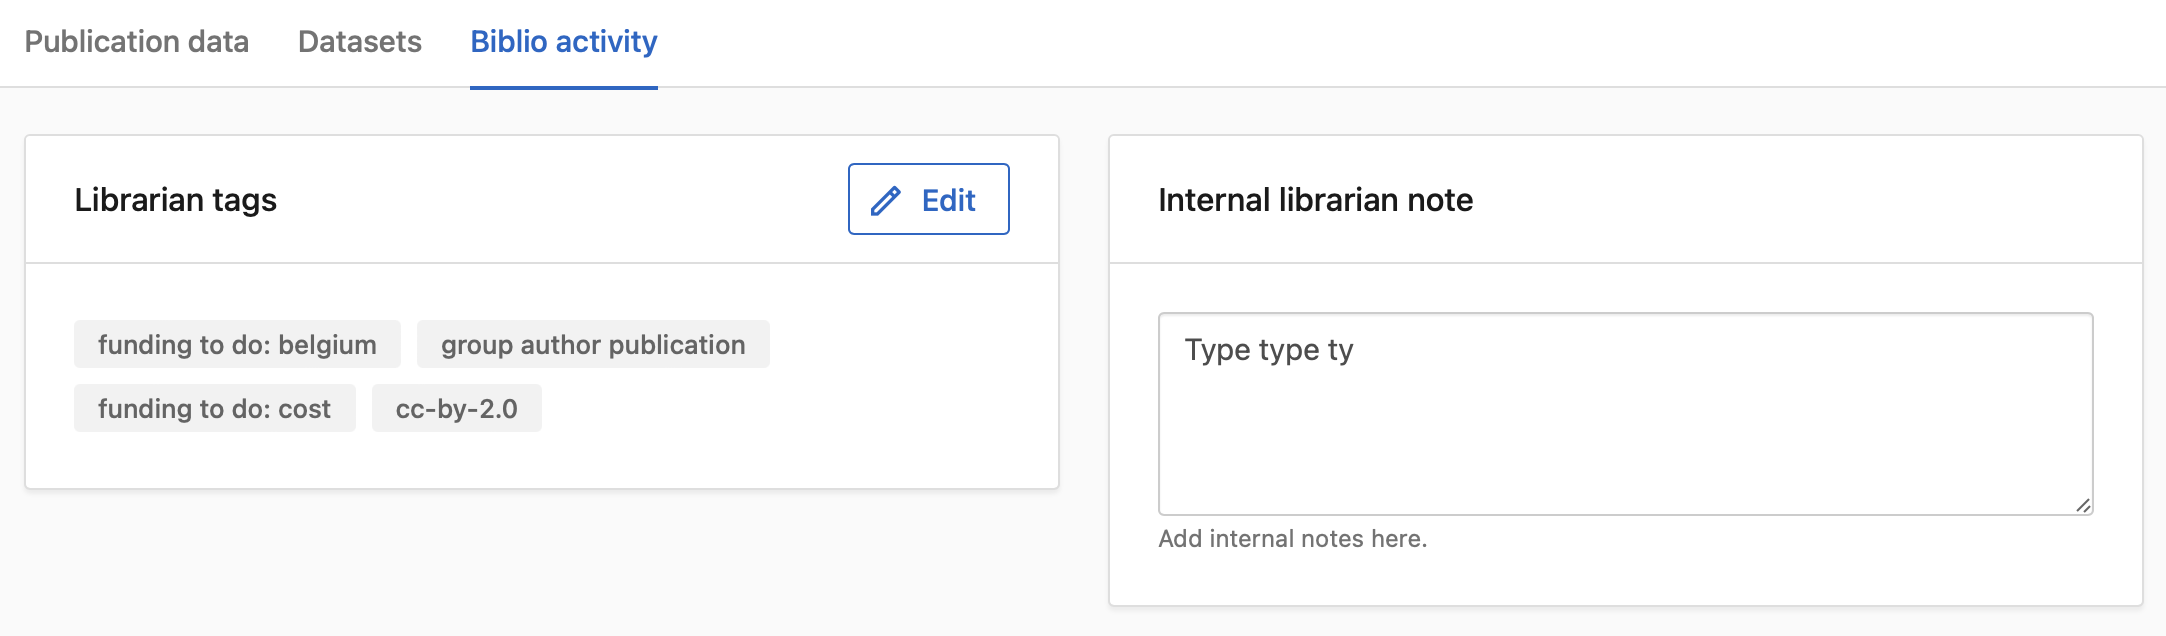Viewport: 2166px width, 636px height.
Task: Click the 'Type type ty' note text
Action: pos(1268,349)
